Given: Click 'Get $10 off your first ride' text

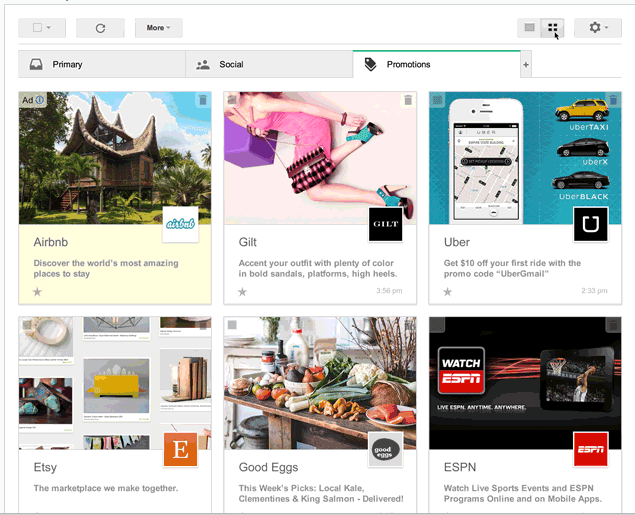Looking at the screenshot, I should point(512,268).
